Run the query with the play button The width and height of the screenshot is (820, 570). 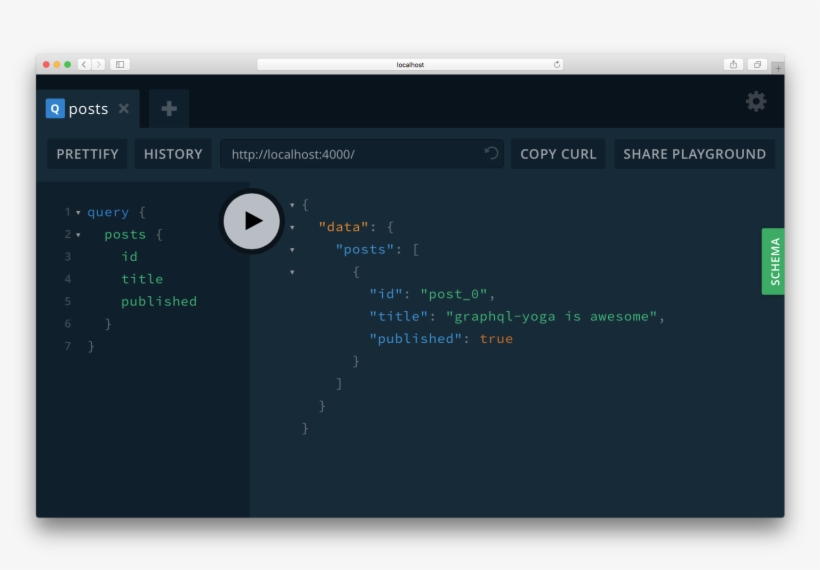click(252, 221)
